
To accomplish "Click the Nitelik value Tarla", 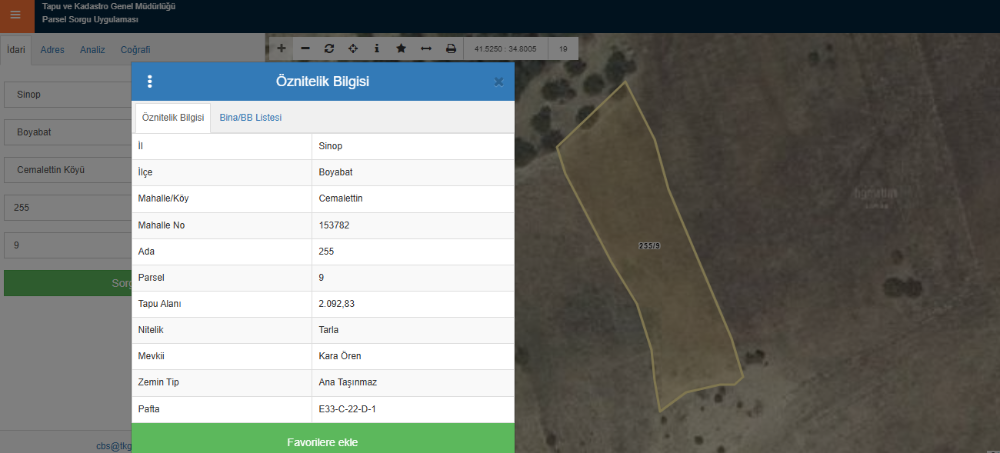I will point(328,330).
